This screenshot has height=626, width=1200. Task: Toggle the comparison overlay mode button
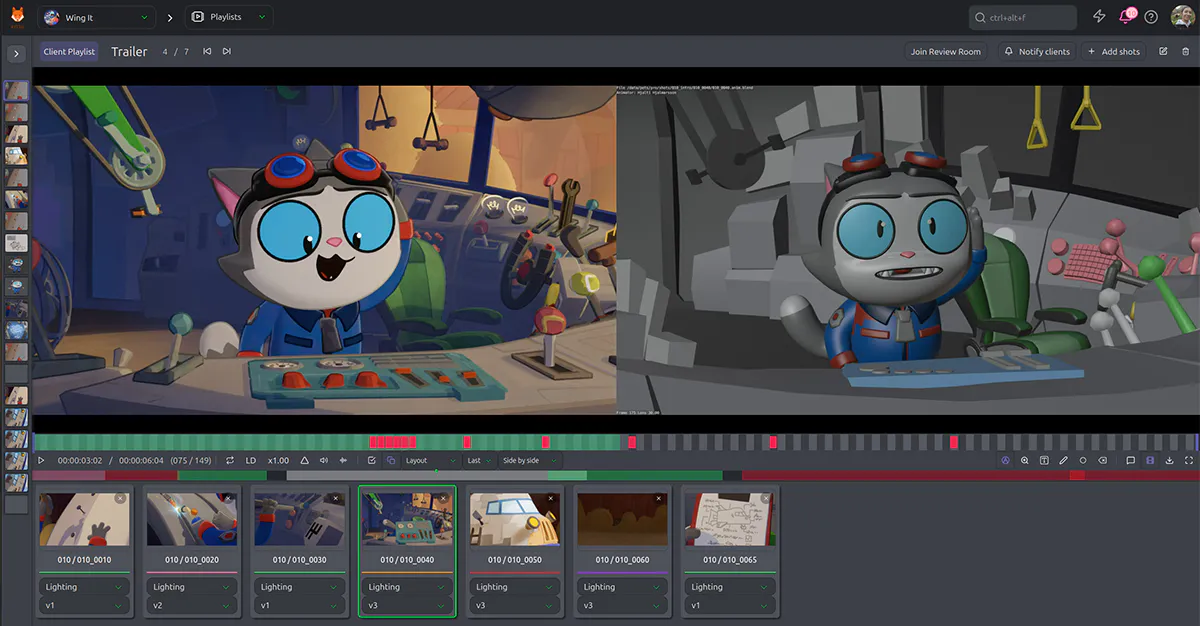(390, 460)
